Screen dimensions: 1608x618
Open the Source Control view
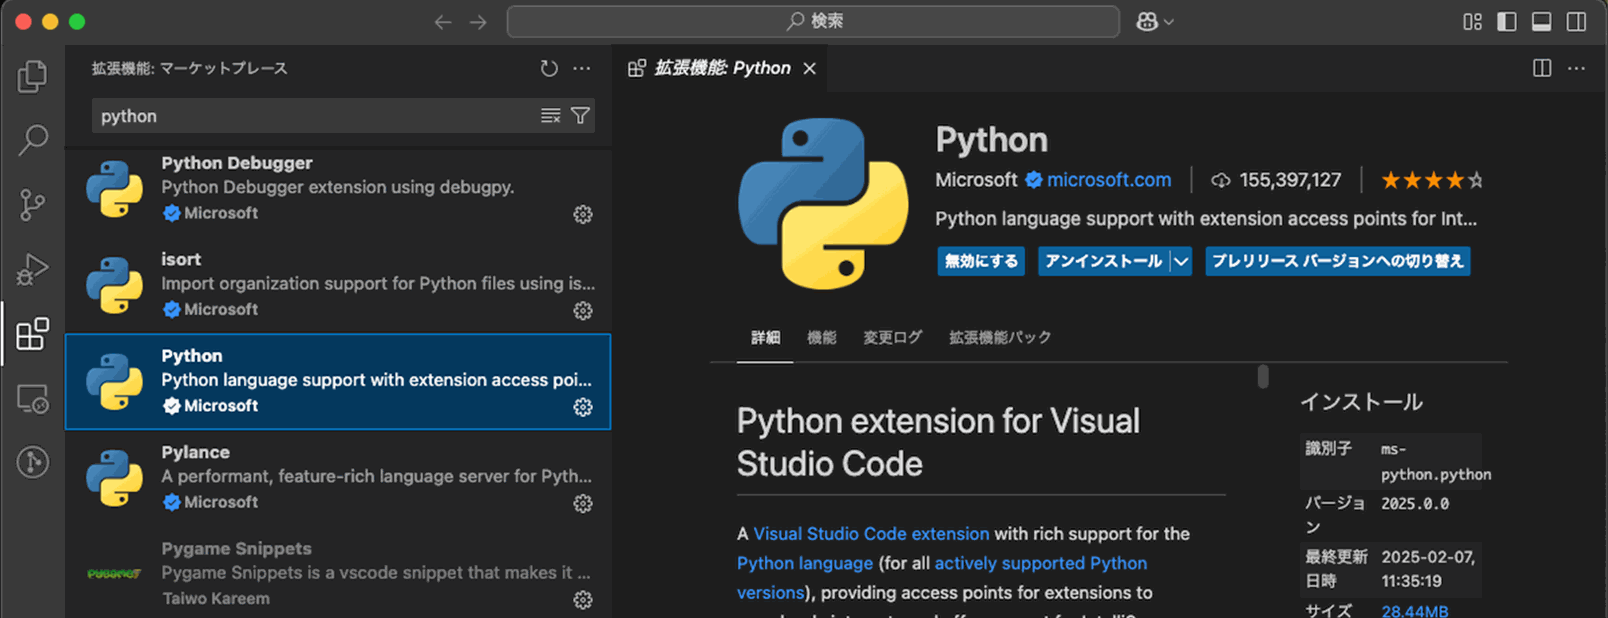[32, 205]
